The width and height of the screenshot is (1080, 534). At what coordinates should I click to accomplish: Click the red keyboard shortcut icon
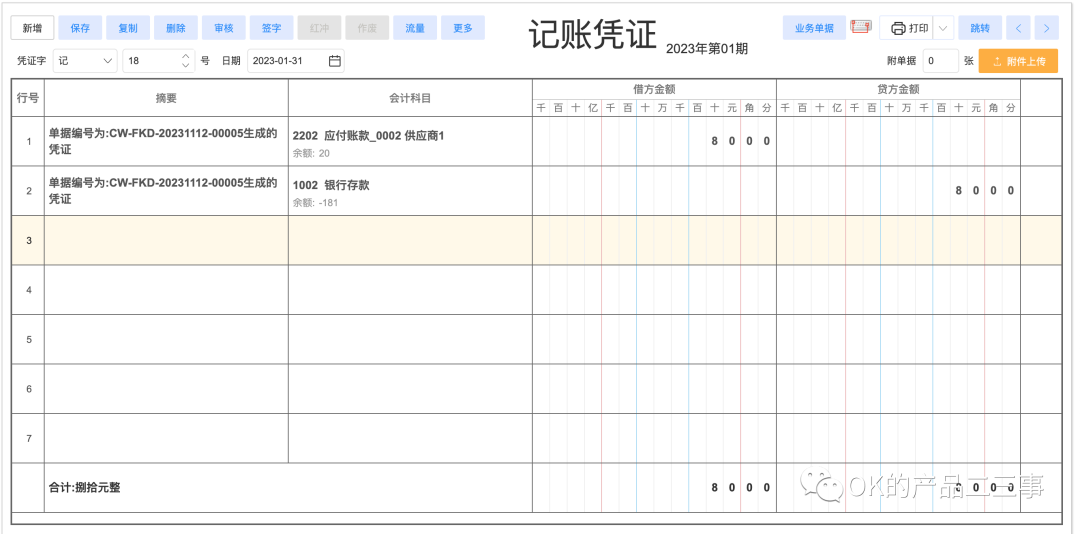coord(861,28)
